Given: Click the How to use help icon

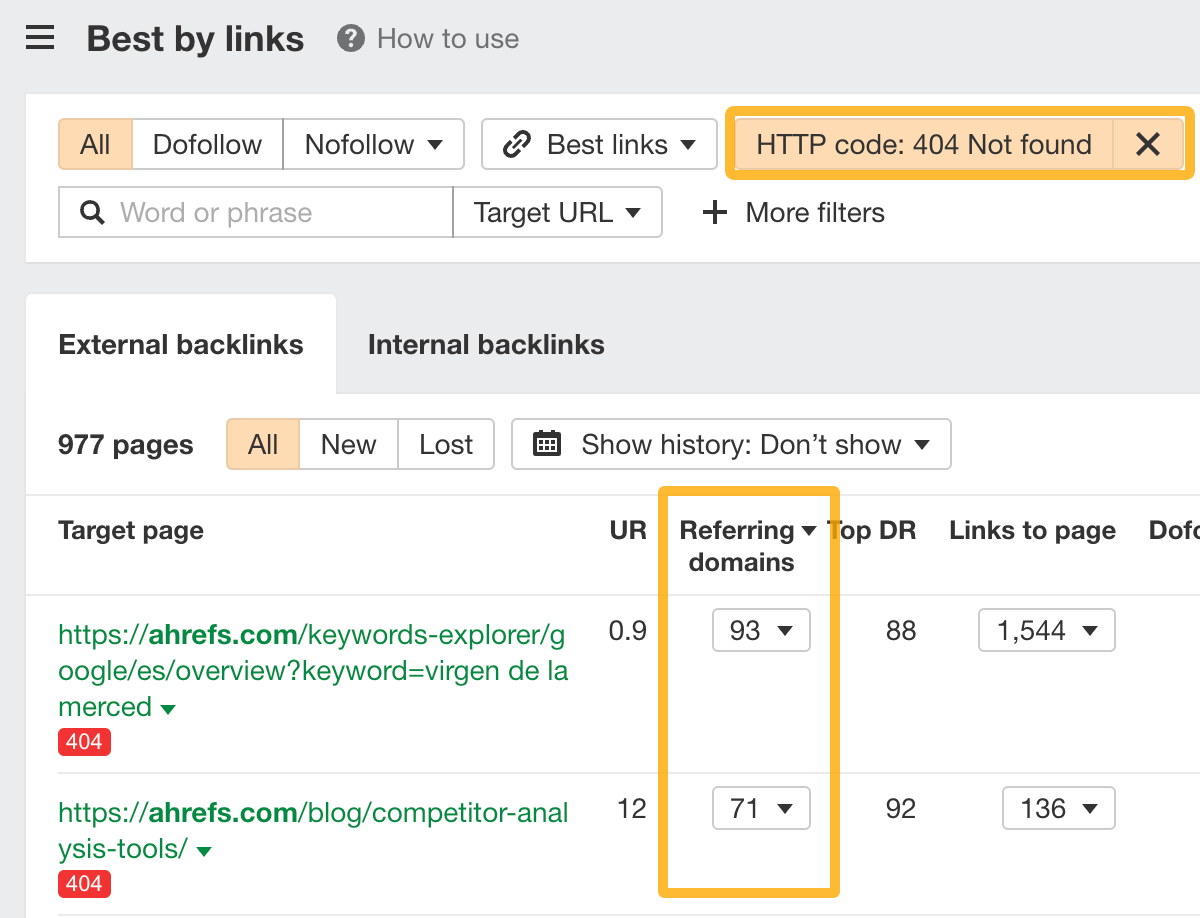Looking at the screenshot, I should point(349,38).
